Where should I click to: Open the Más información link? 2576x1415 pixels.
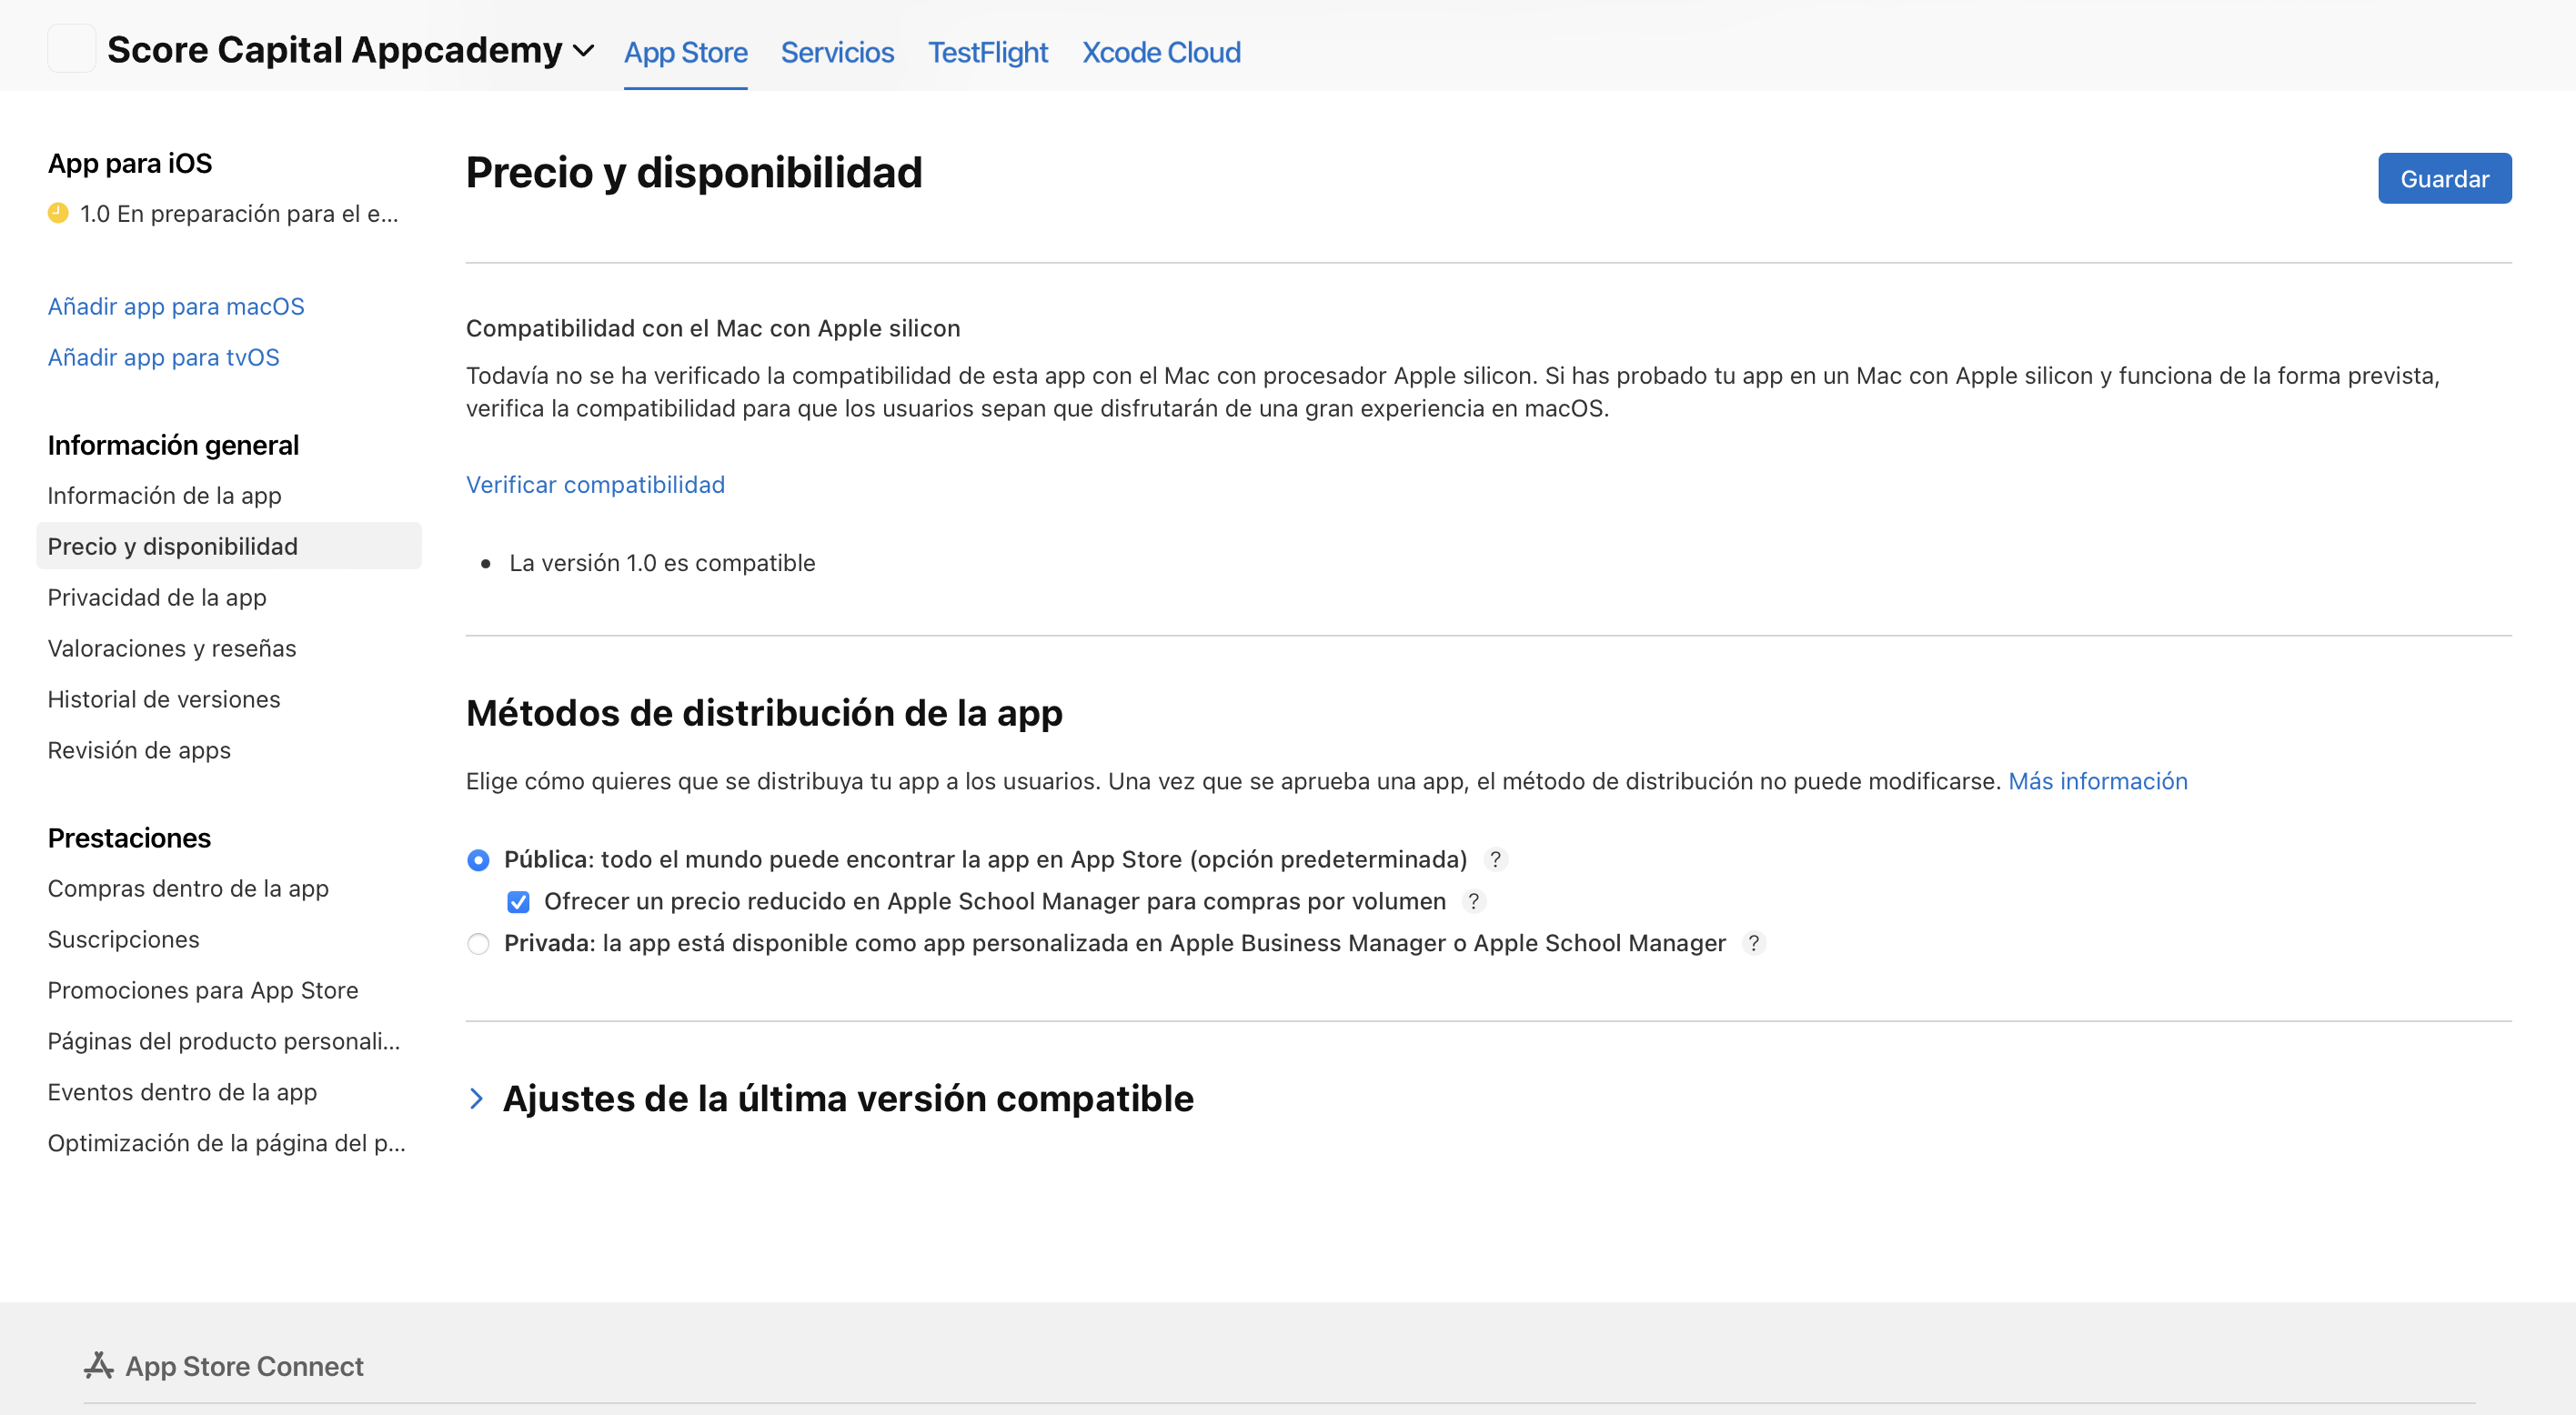[2098, 781]
